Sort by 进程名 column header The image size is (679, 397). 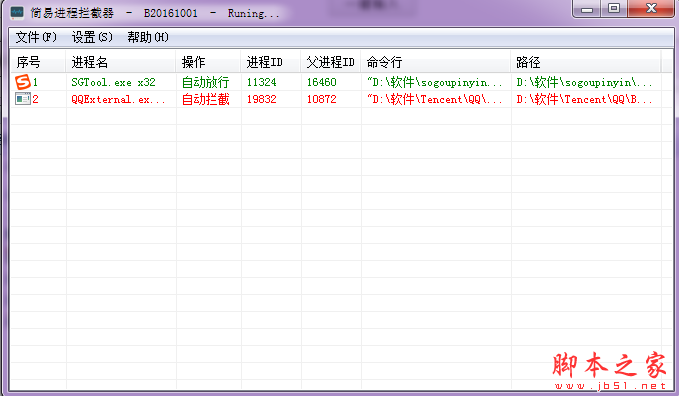(120, 62)
